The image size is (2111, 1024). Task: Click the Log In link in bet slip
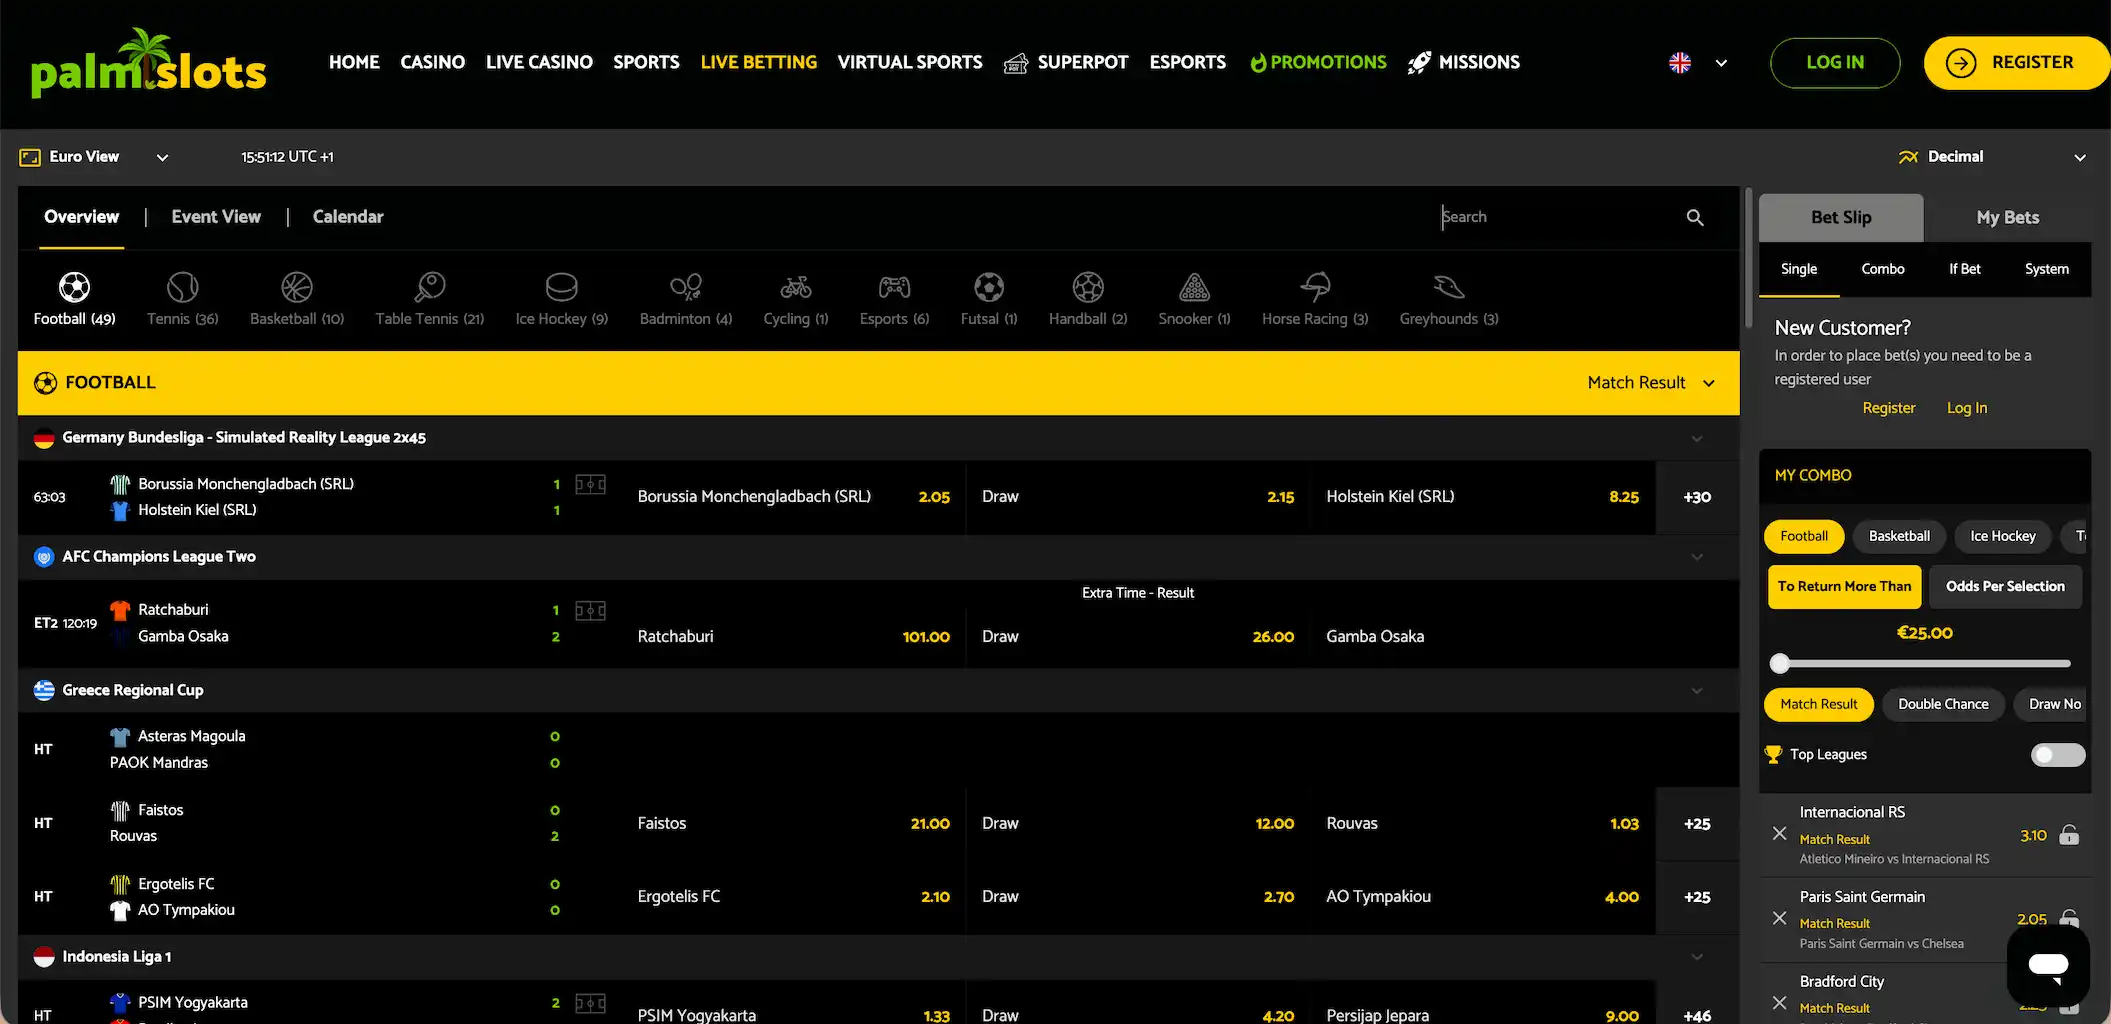point(1966,408)
